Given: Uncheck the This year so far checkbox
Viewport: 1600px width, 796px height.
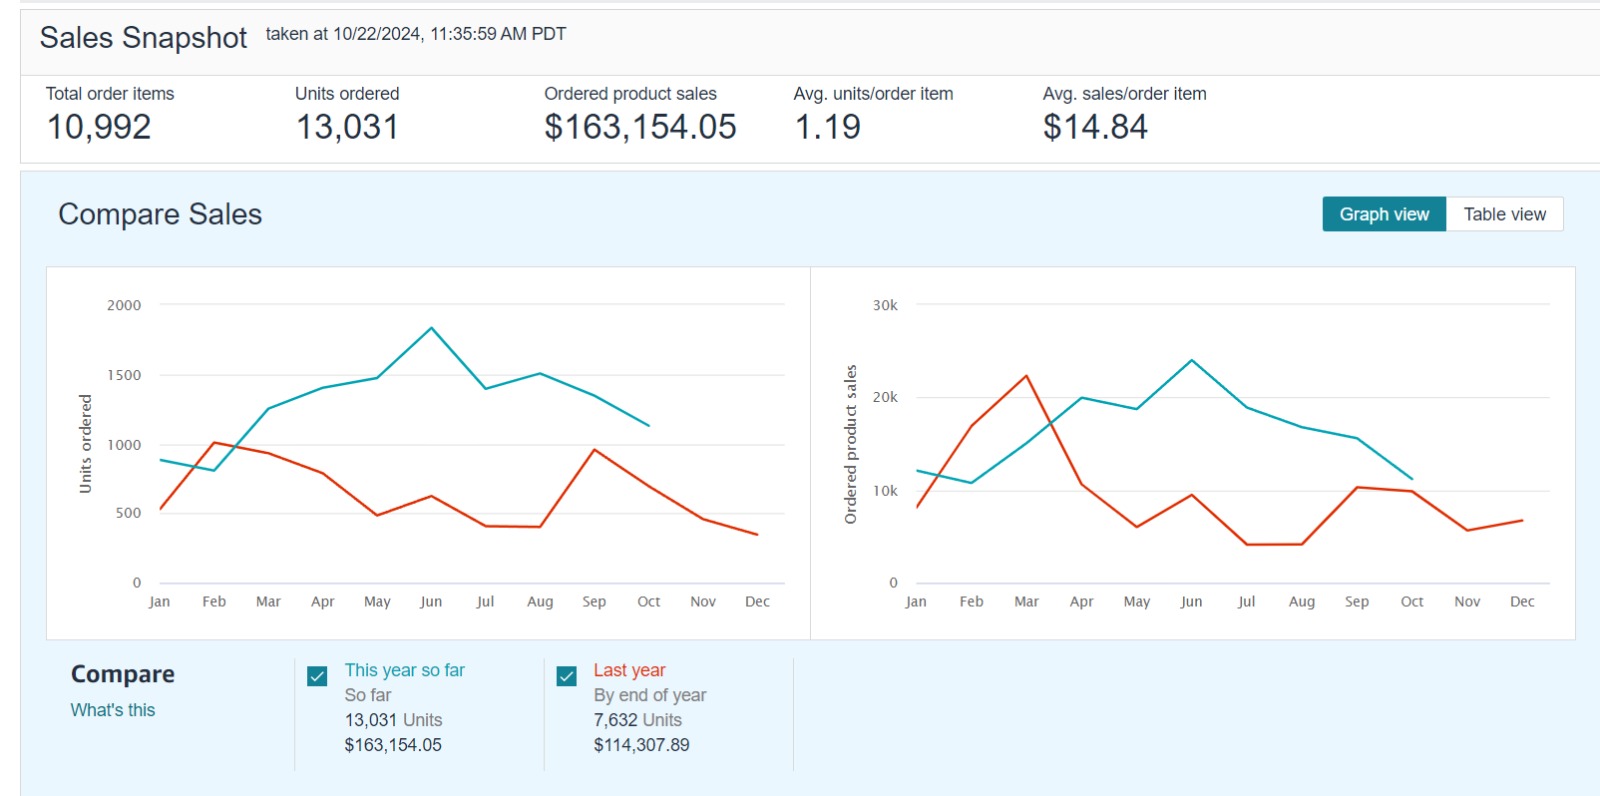Looking at the screenshot, I should pyautogui.click(x=317, y=676).
